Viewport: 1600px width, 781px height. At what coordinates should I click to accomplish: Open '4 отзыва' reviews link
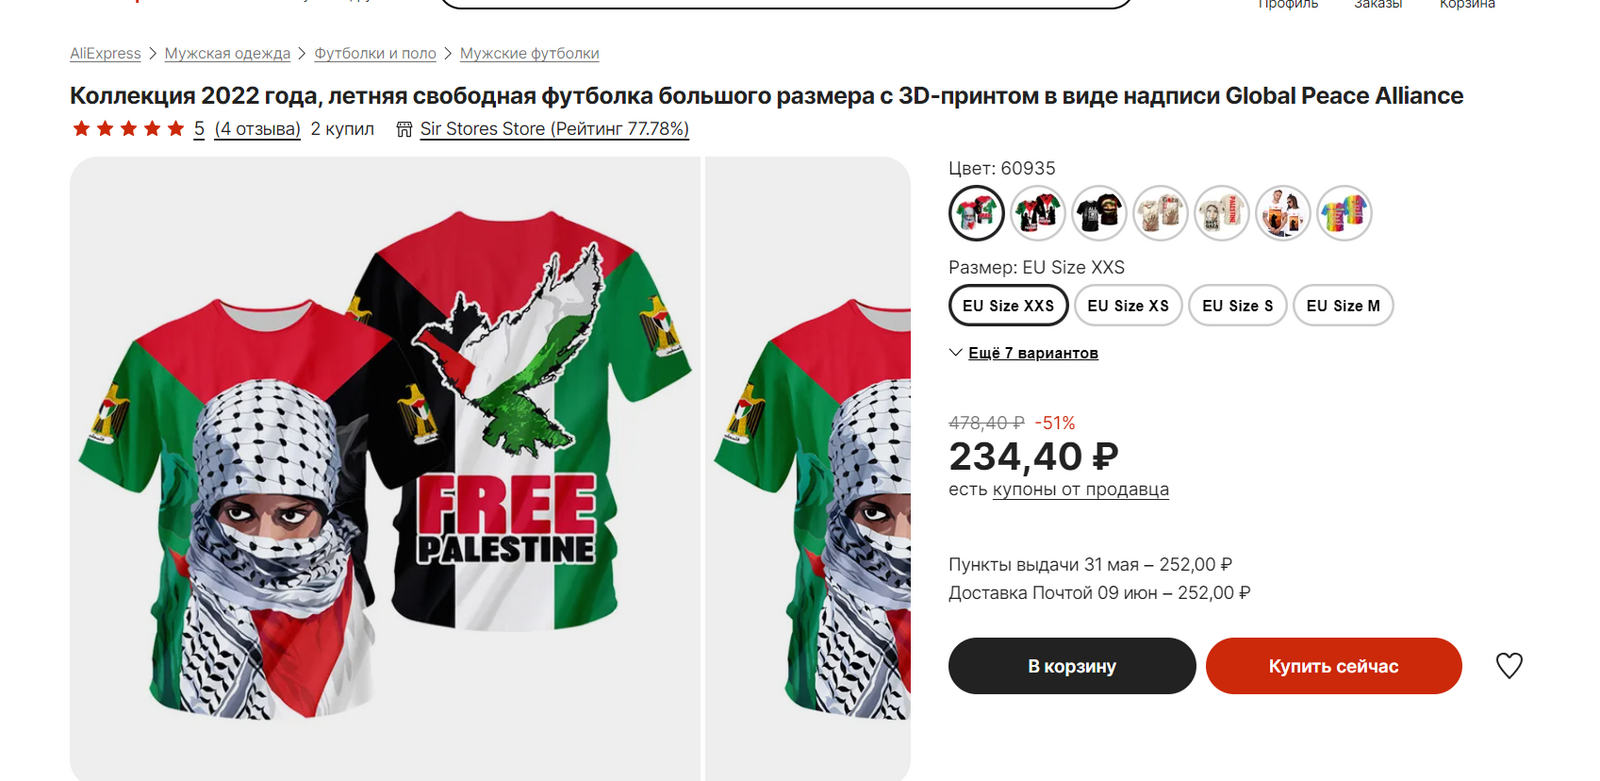point(258,129)
